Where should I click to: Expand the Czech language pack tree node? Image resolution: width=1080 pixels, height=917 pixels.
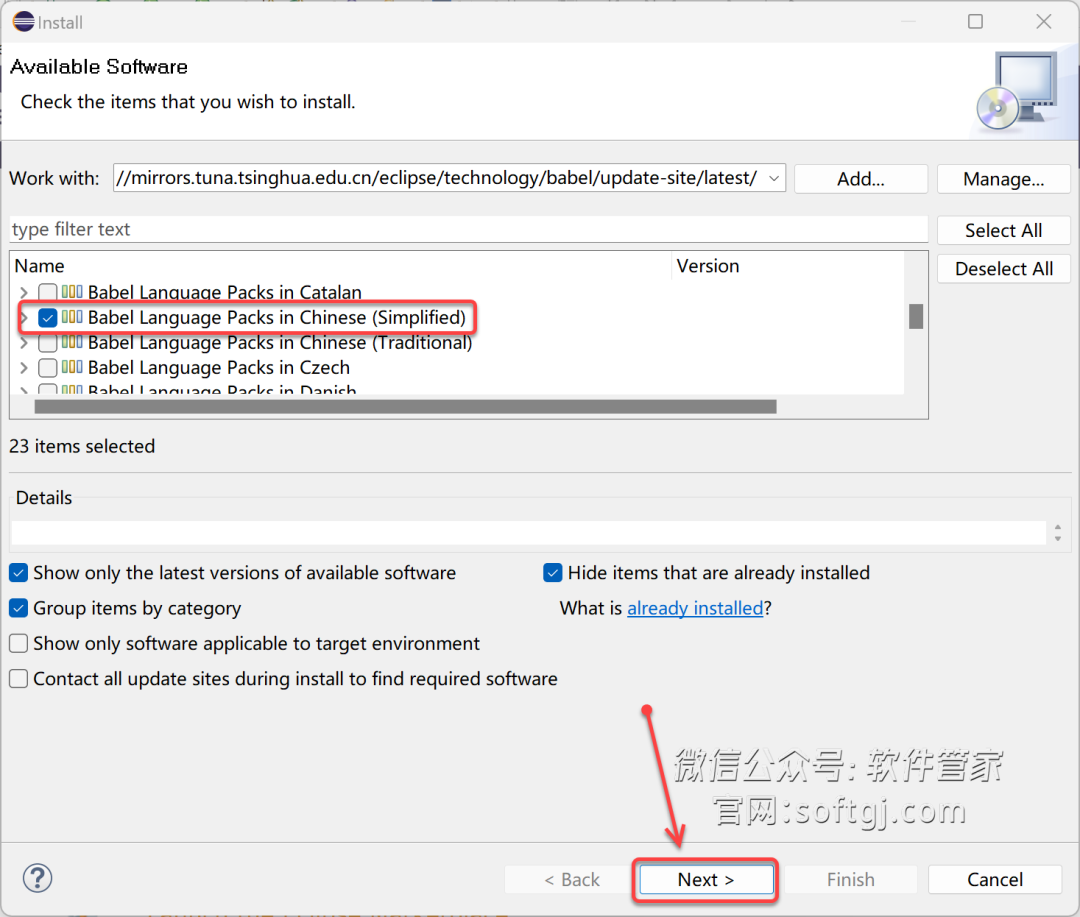(x=23, y=367)
